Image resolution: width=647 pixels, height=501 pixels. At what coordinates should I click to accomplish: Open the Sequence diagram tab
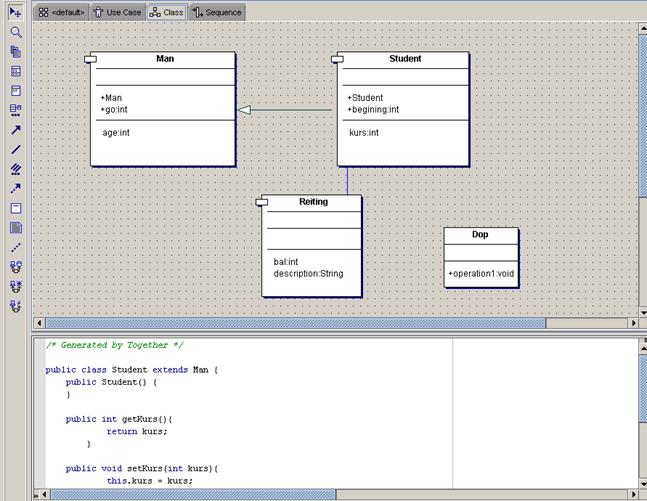click(x=216, y=12)
